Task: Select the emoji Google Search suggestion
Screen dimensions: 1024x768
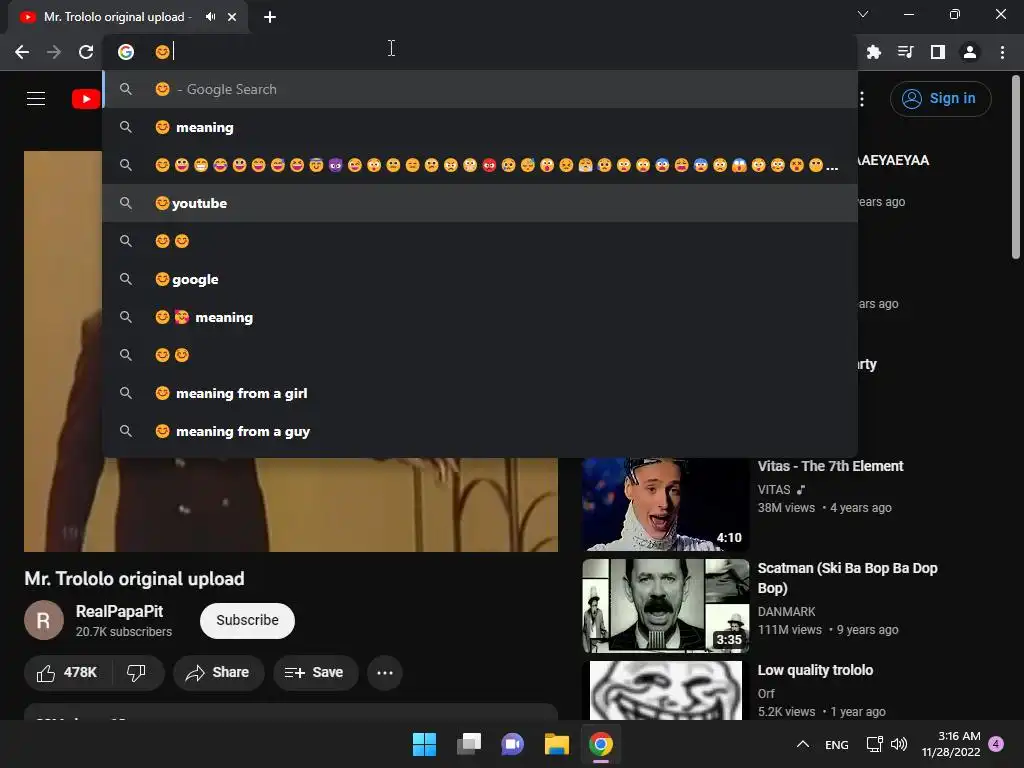Action: [x=479, y=89]
